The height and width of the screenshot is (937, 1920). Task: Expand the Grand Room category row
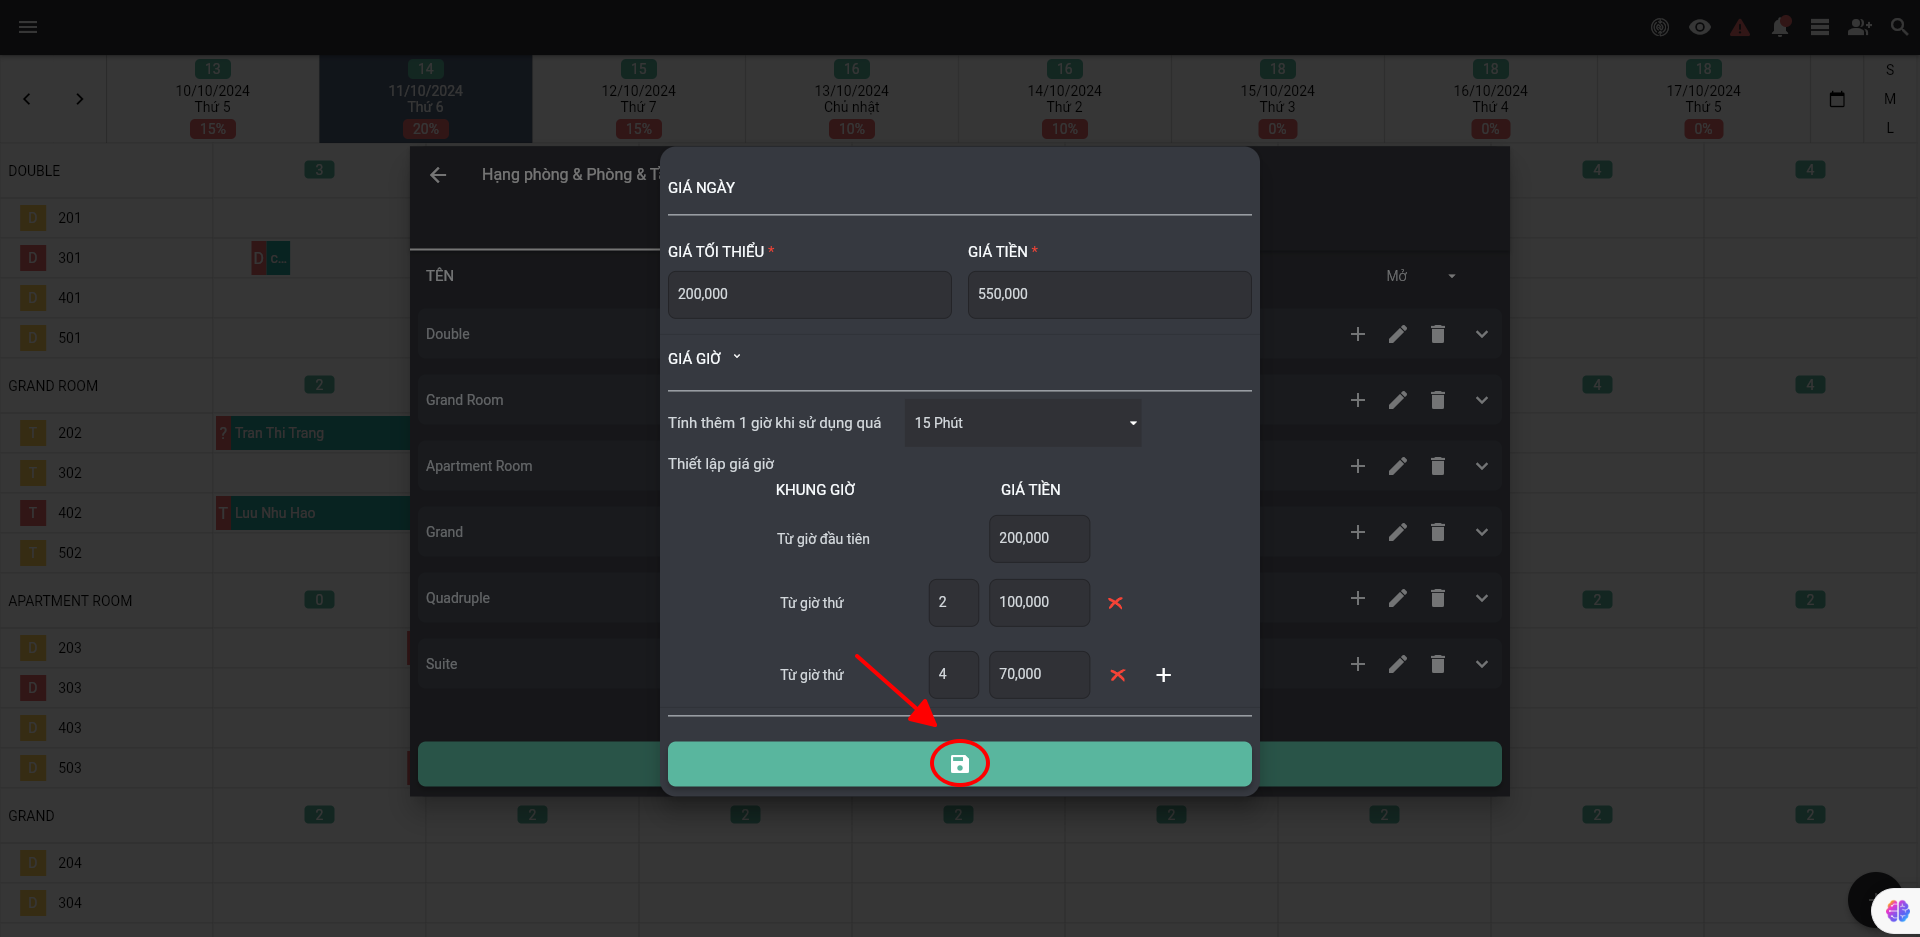coord(1482,400)
